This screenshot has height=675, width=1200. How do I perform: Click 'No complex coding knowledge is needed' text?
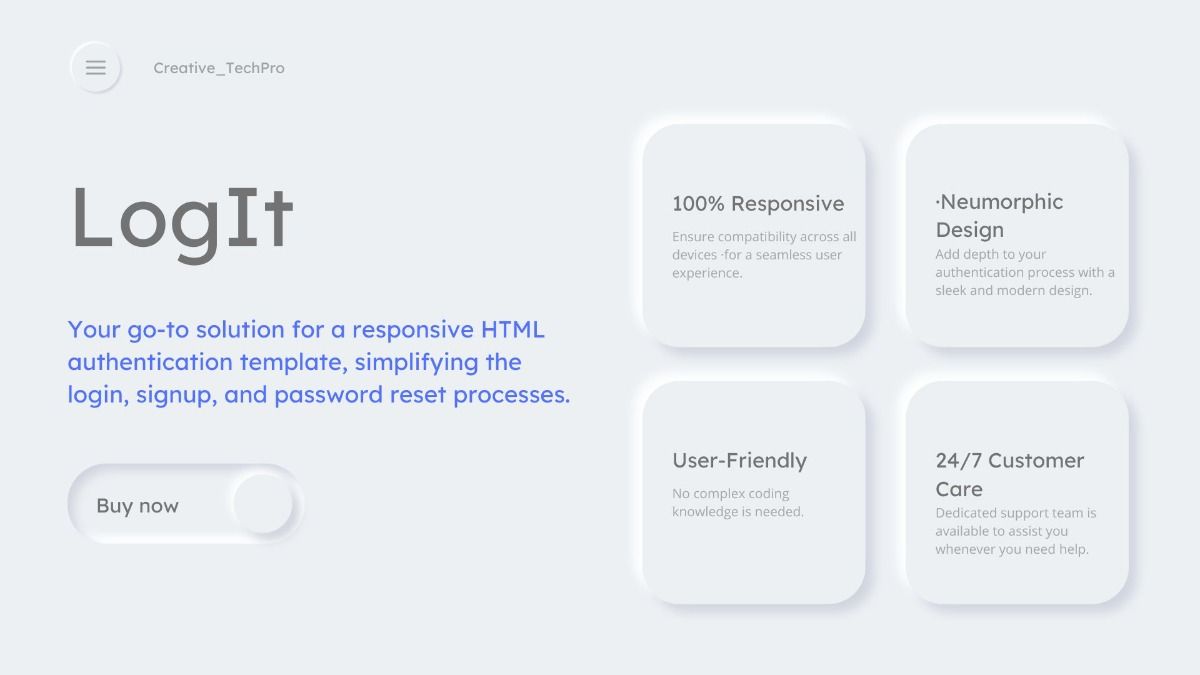(738, 502)
